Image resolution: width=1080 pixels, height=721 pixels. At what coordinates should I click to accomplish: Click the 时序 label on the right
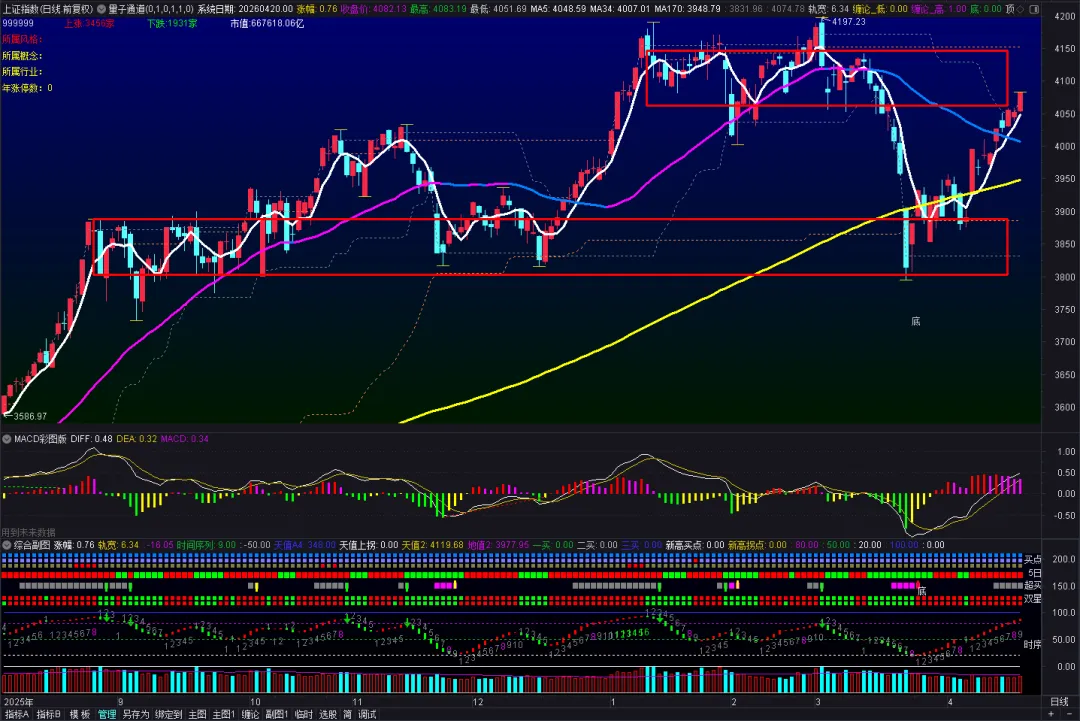click(x=1032, y=645)
